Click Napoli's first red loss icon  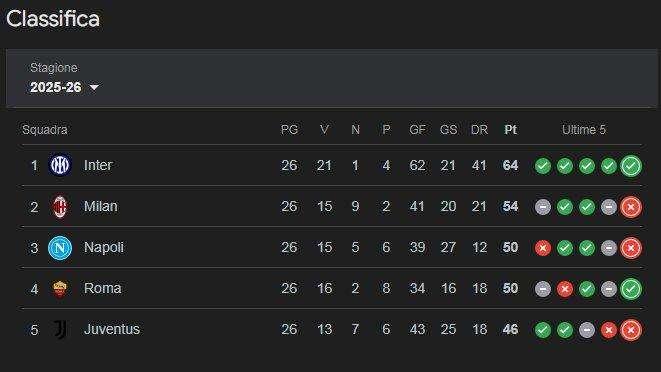(543, 248)
